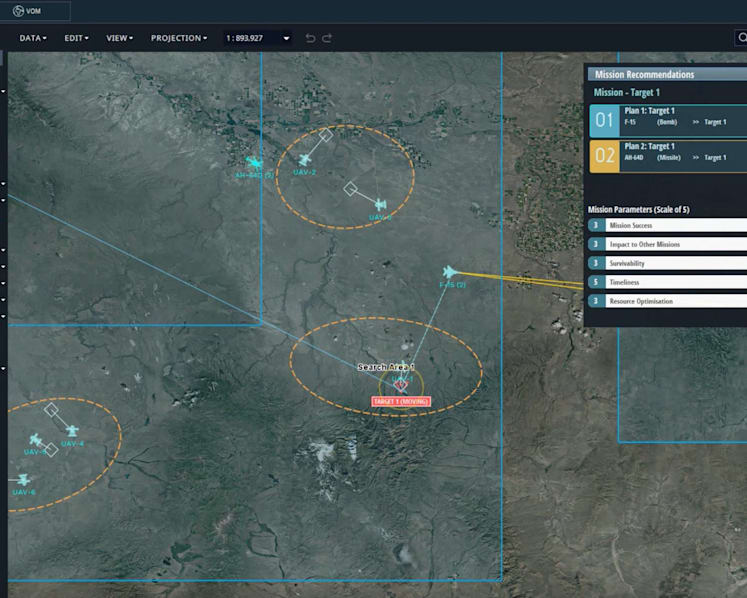Select the UAV-2 aircraft icon
This screenshot has width=747, height=598.
tap(304, 160)
